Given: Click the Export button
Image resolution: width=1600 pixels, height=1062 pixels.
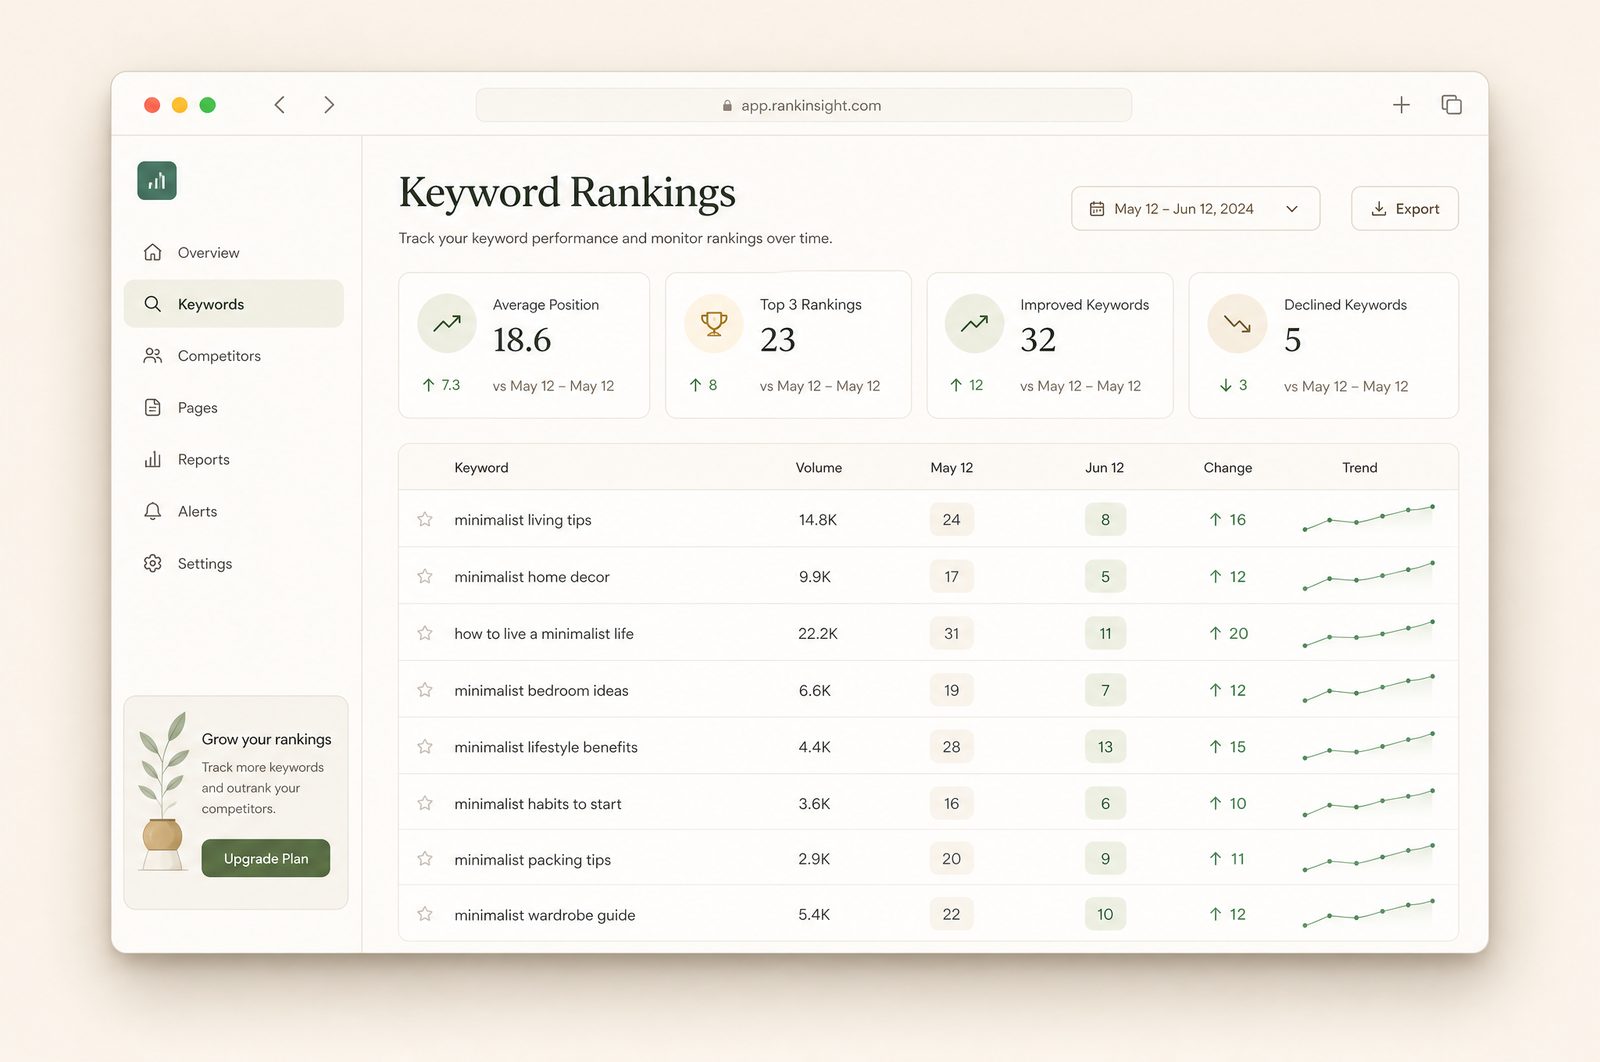Looking at the screenshot, I should pos(1404,208).
